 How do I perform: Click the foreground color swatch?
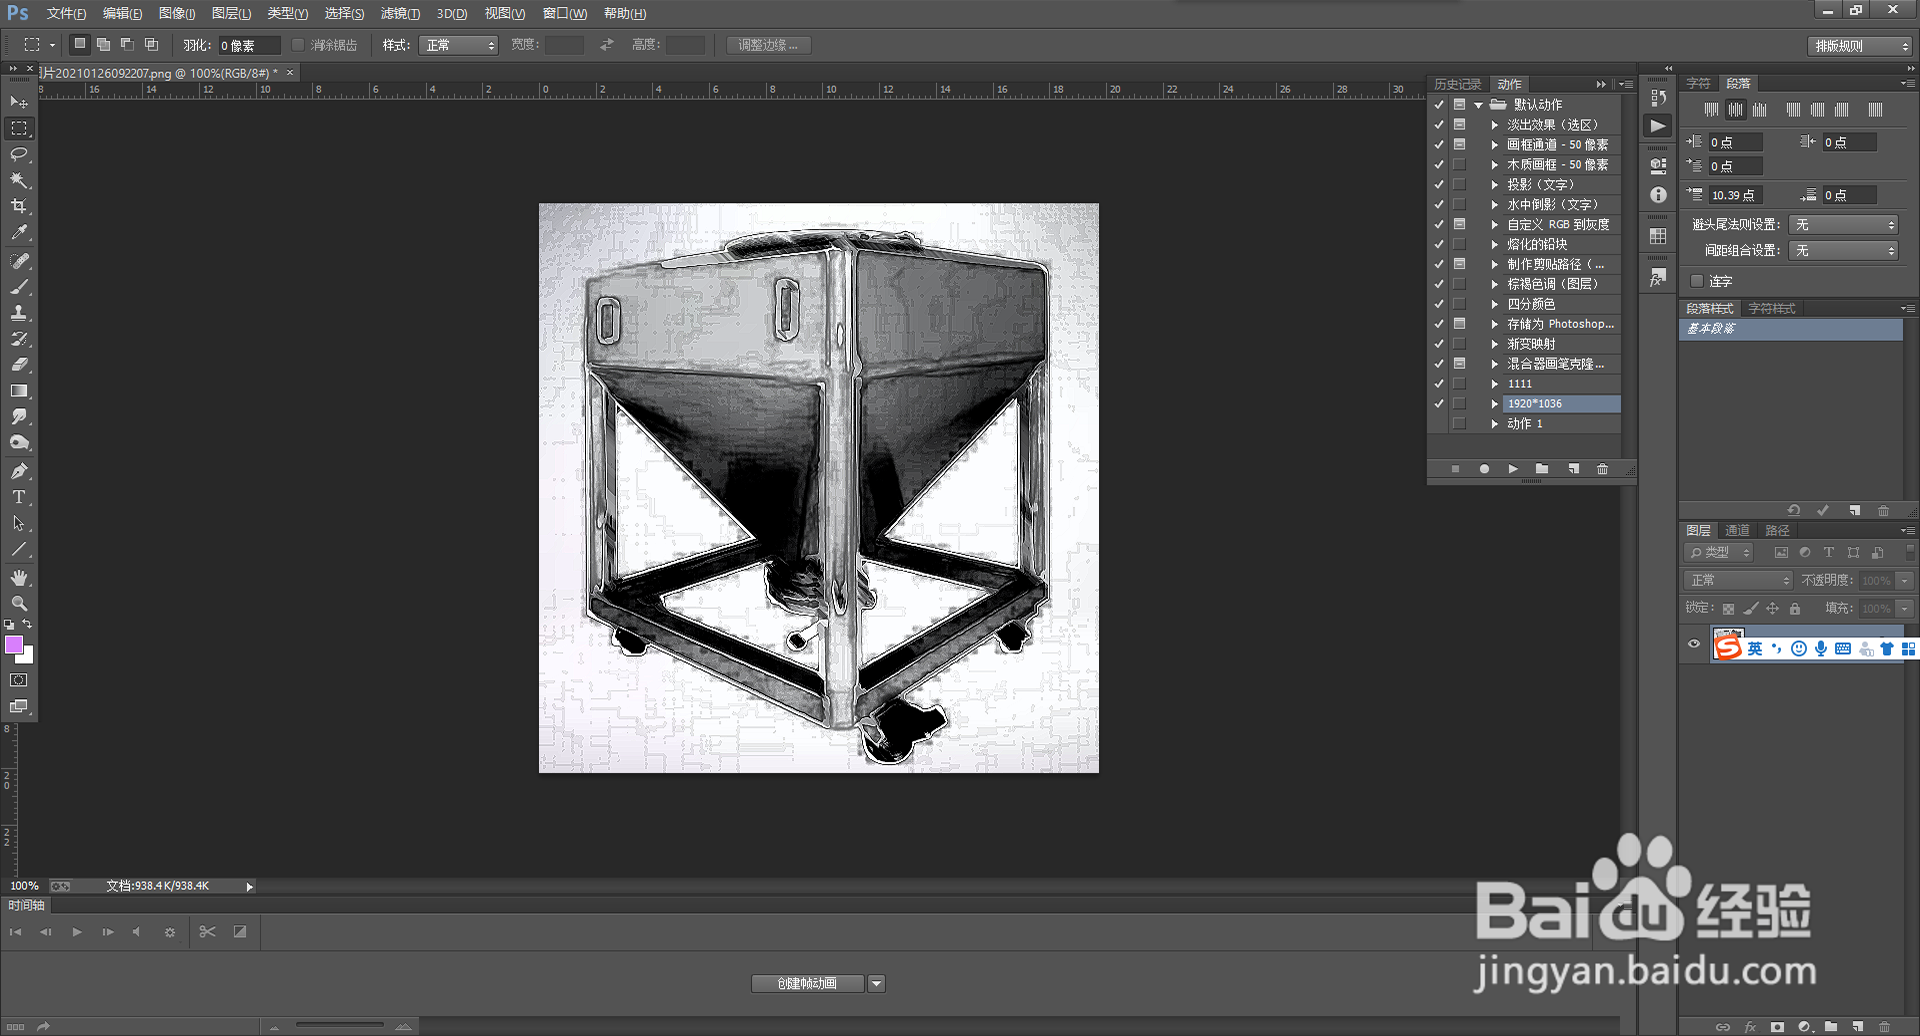pos(14,645)
